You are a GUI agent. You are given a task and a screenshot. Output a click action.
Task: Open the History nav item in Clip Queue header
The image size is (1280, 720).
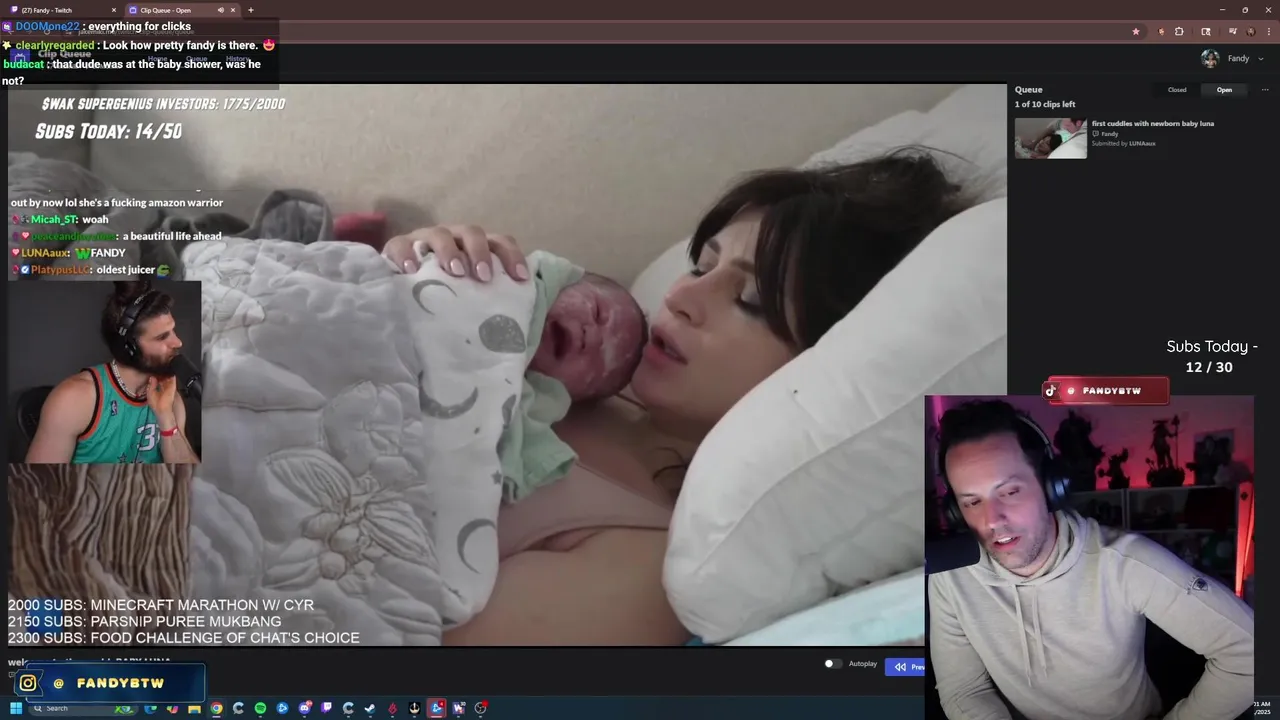[237, 59]
